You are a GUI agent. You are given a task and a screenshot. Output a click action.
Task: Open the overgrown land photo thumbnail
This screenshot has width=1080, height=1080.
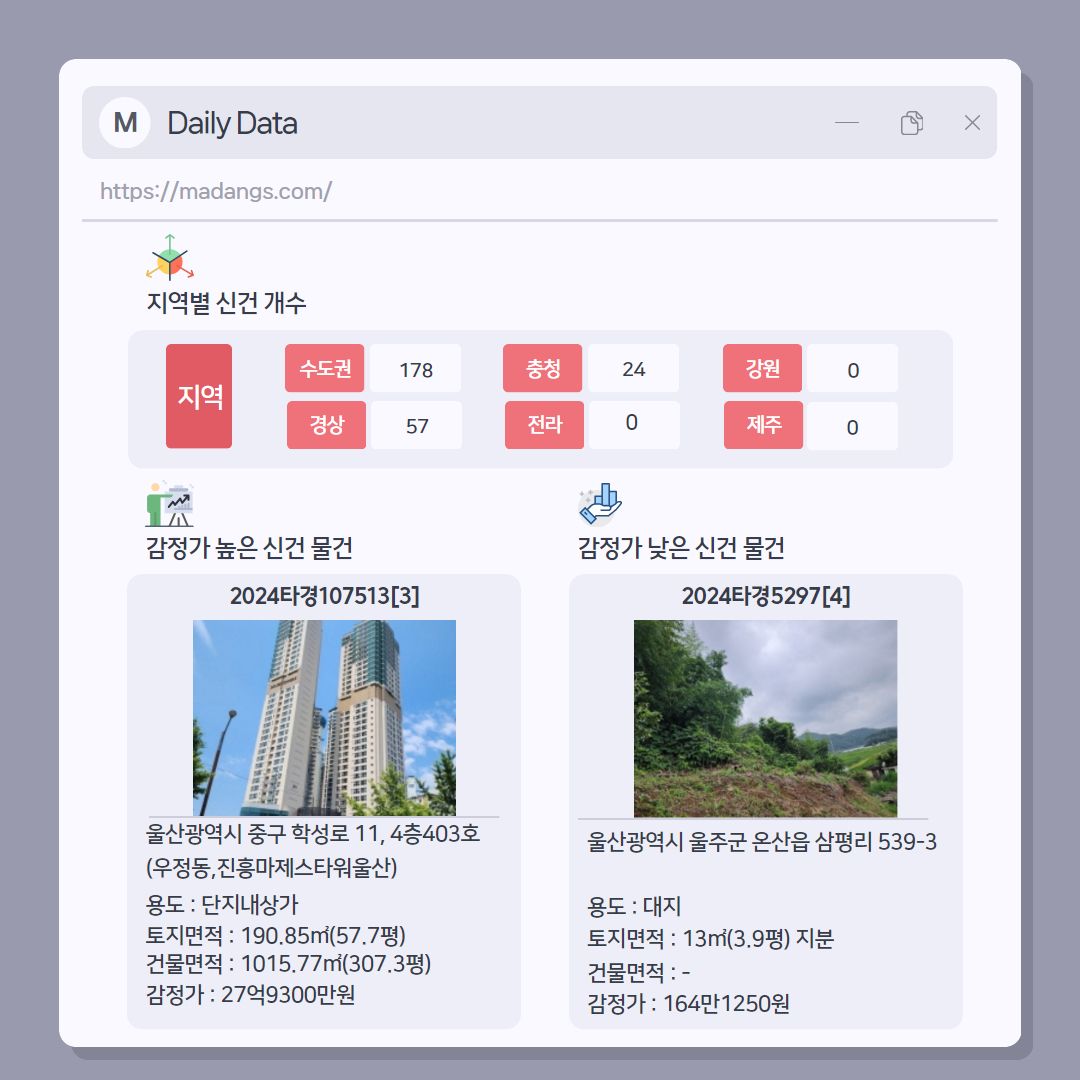[x=765, y=718]
